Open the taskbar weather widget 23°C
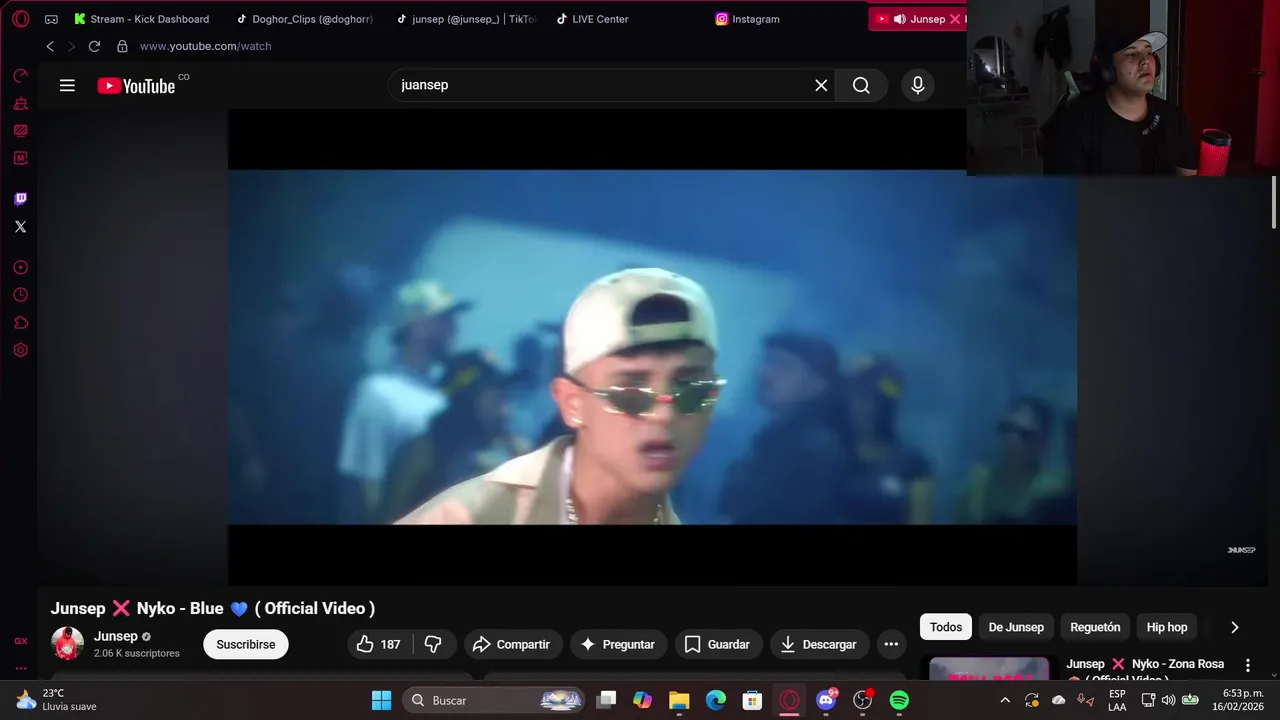The image size is (1280, 720). click(x=57, y=700)
